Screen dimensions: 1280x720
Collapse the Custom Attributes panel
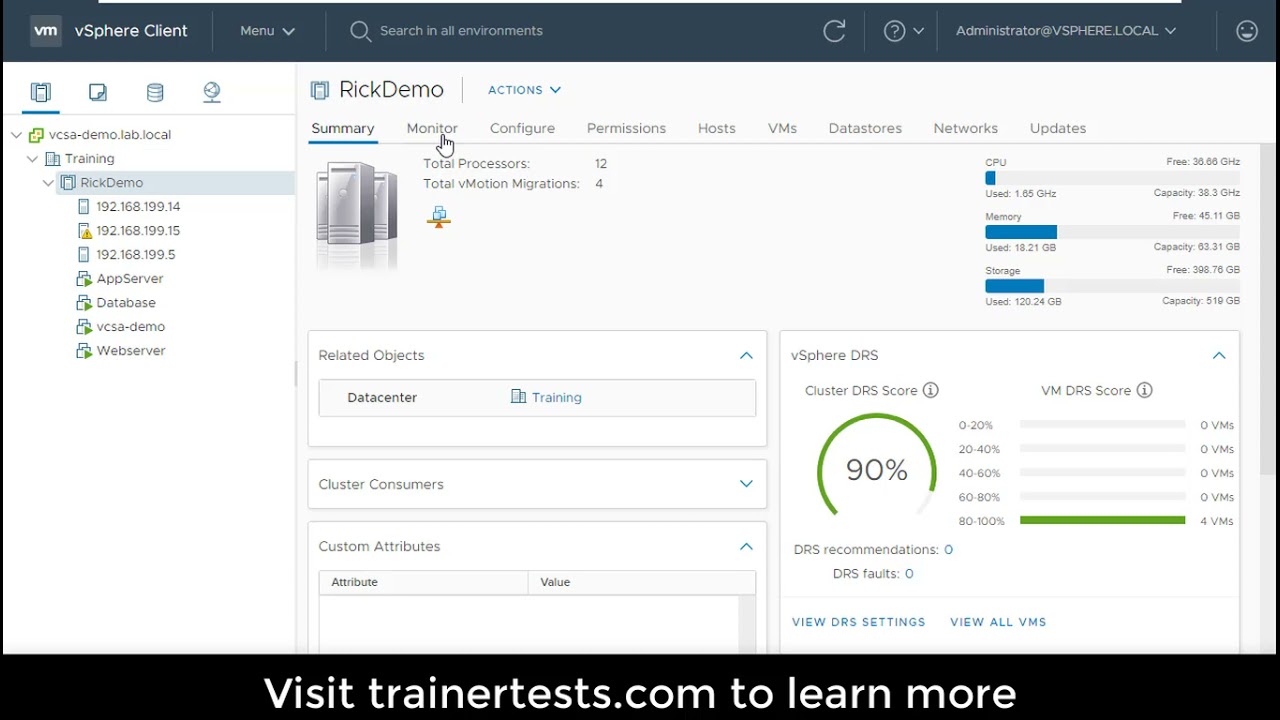pyautogui.click(x=746, y=546)
